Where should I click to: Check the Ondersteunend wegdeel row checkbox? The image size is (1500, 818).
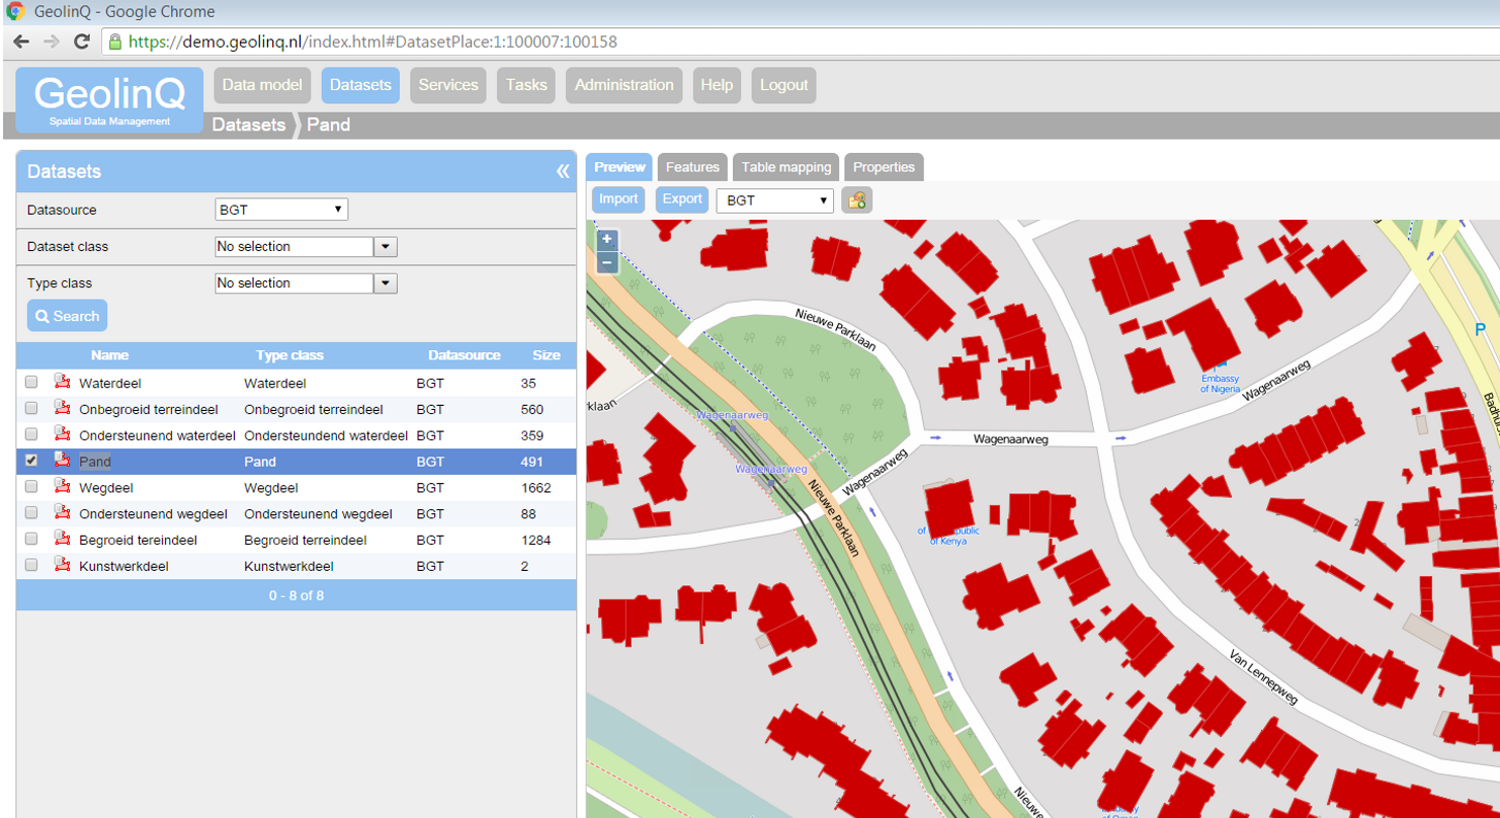pyautogui.click(x=31, y=512)
